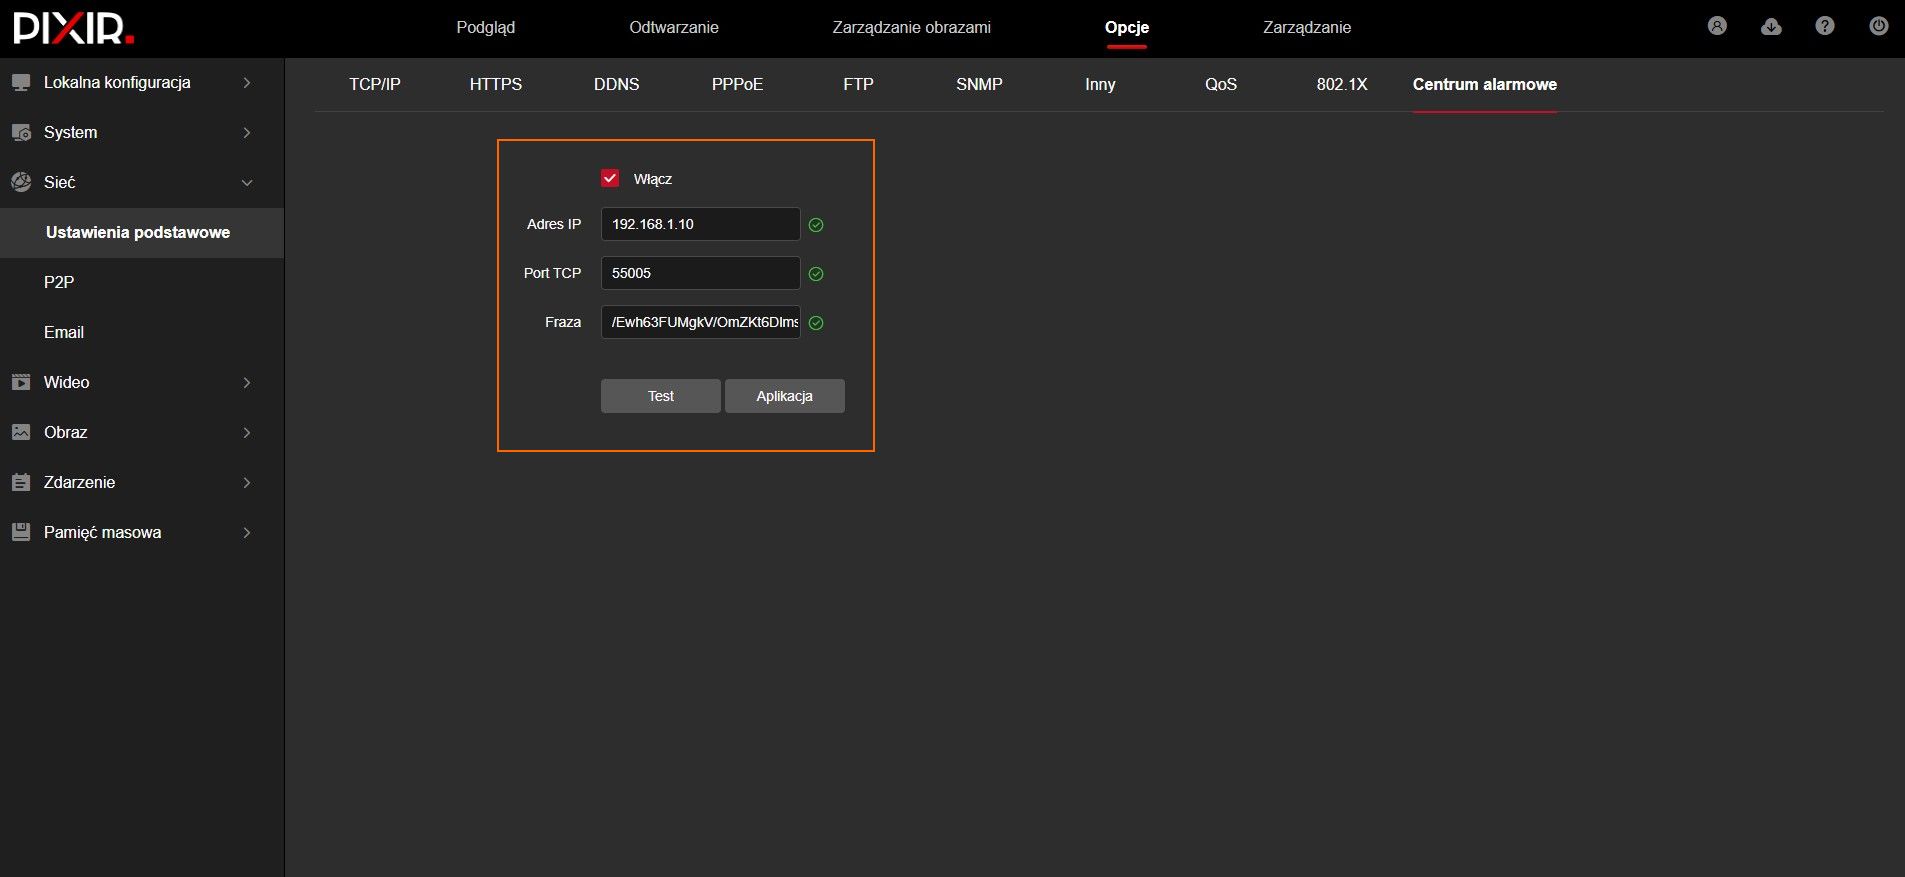1905x877 pixels.
Task: Click the Pamięć masowa disk icon
Action: (21, 532)
